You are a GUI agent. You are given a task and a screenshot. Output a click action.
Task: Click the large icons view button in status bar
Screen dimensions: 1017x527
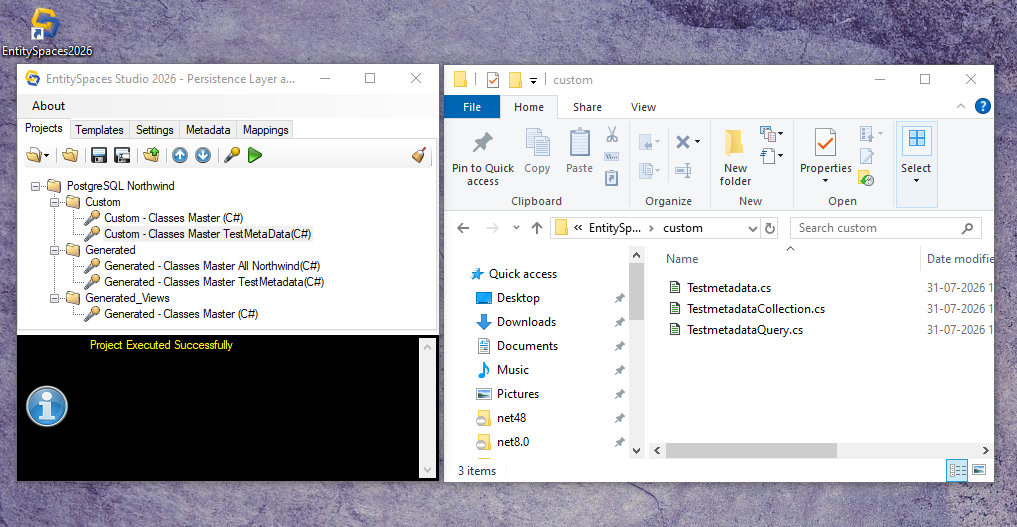(x=979, y=470)
